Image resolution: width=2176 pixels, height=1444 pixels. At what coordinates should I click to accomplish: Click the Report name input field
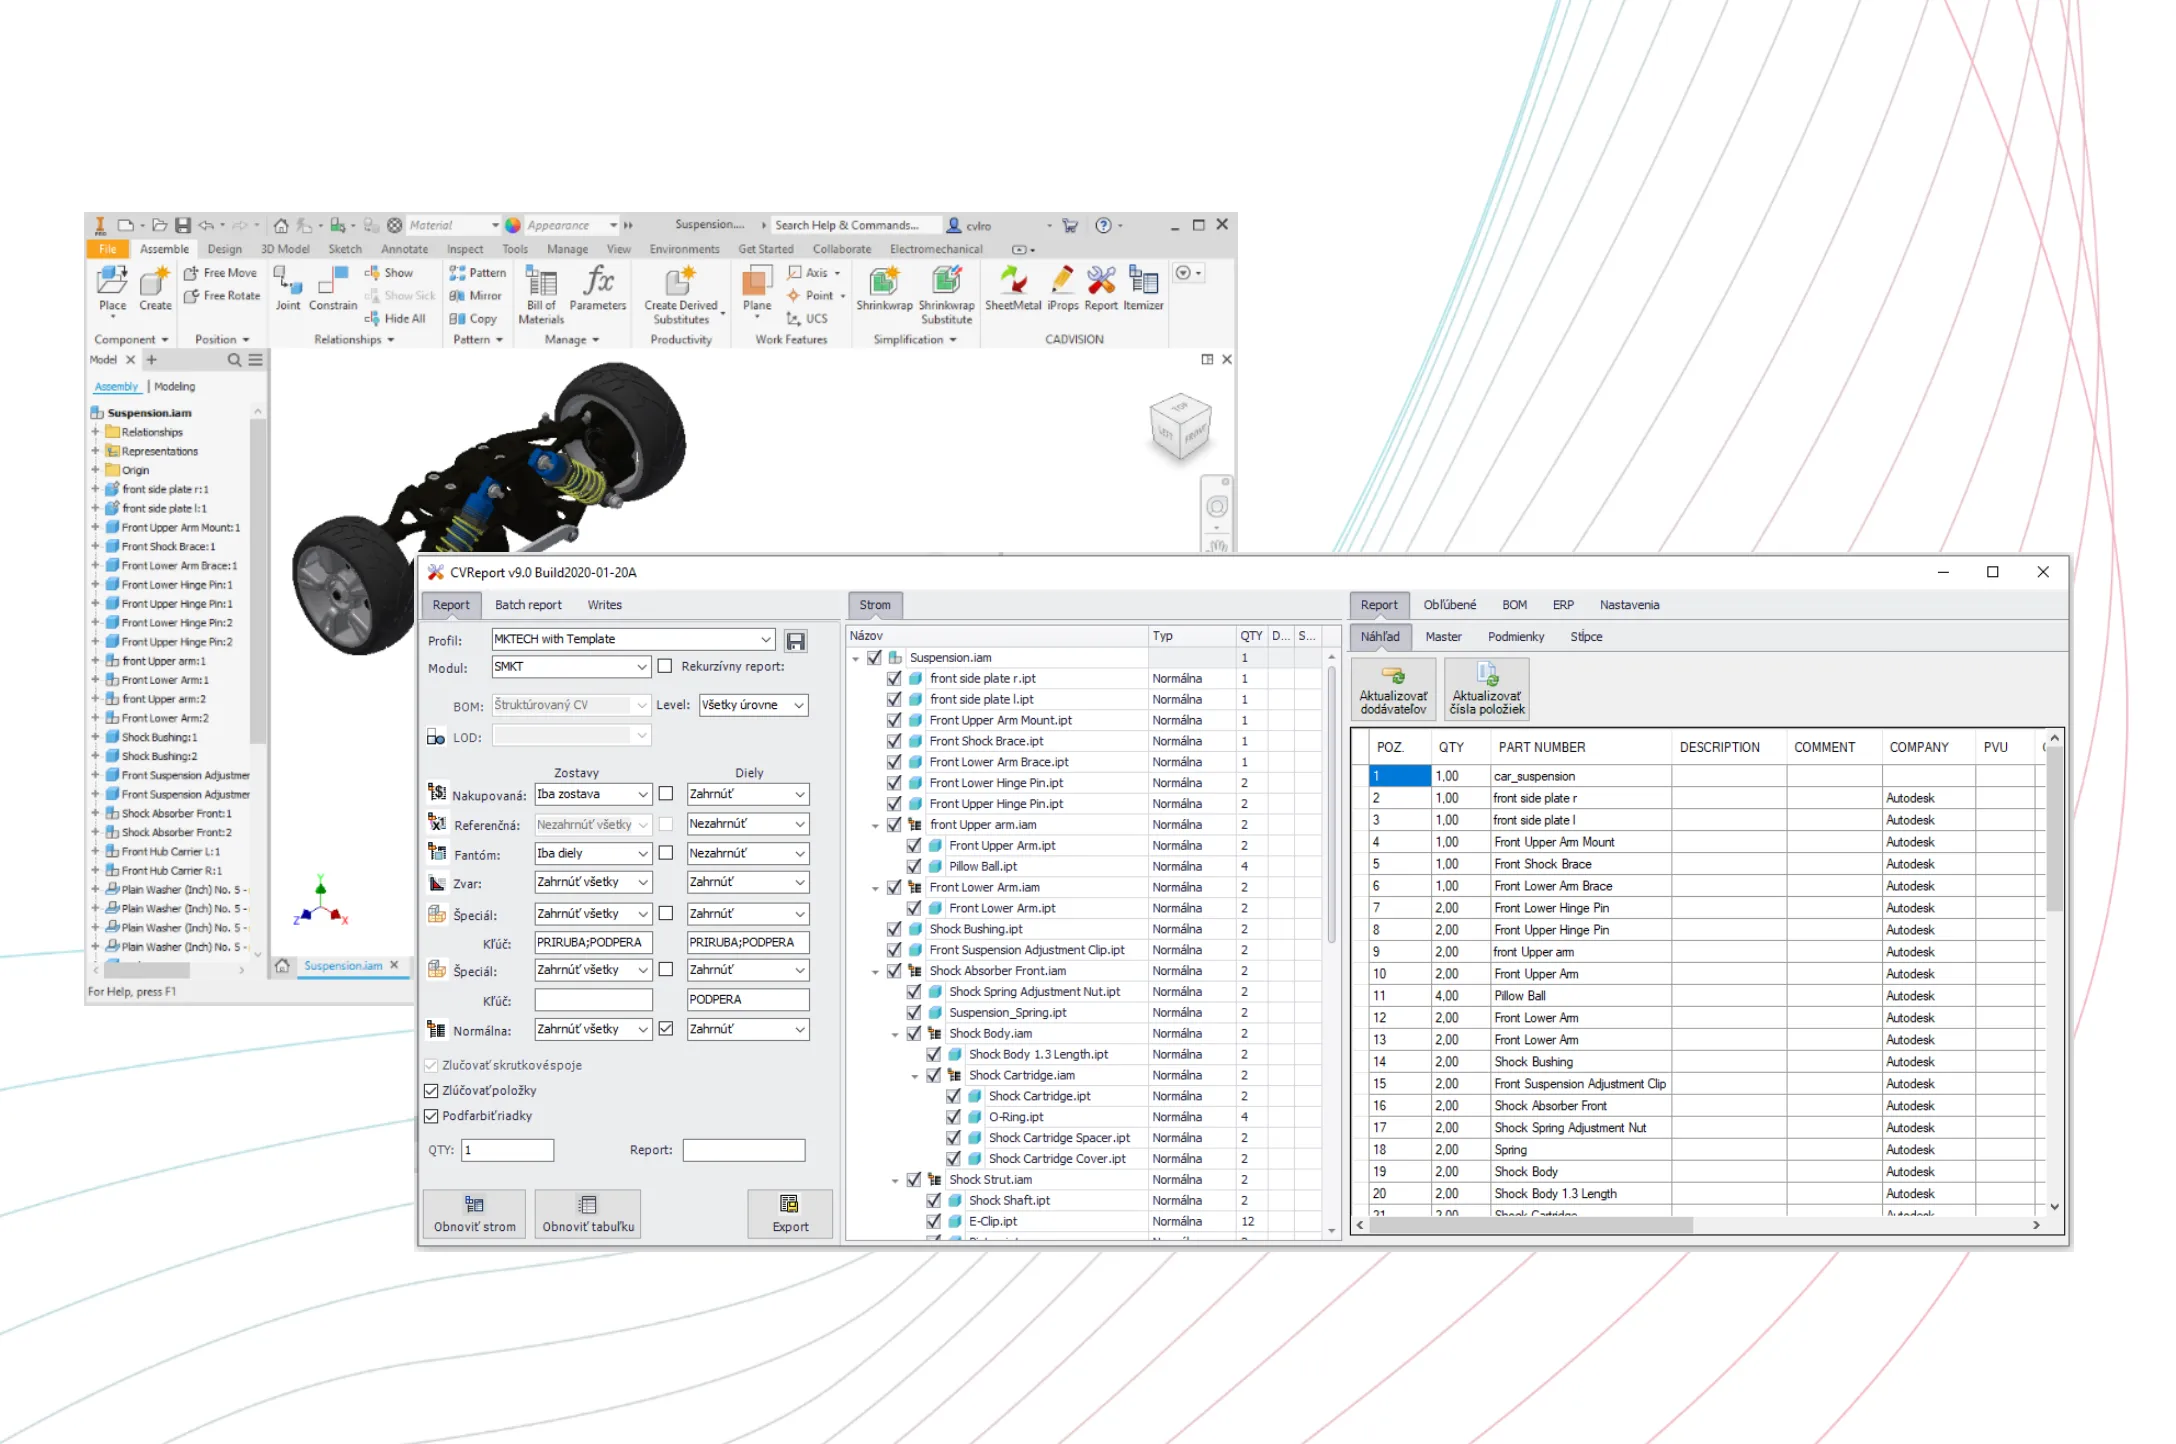744,1151
